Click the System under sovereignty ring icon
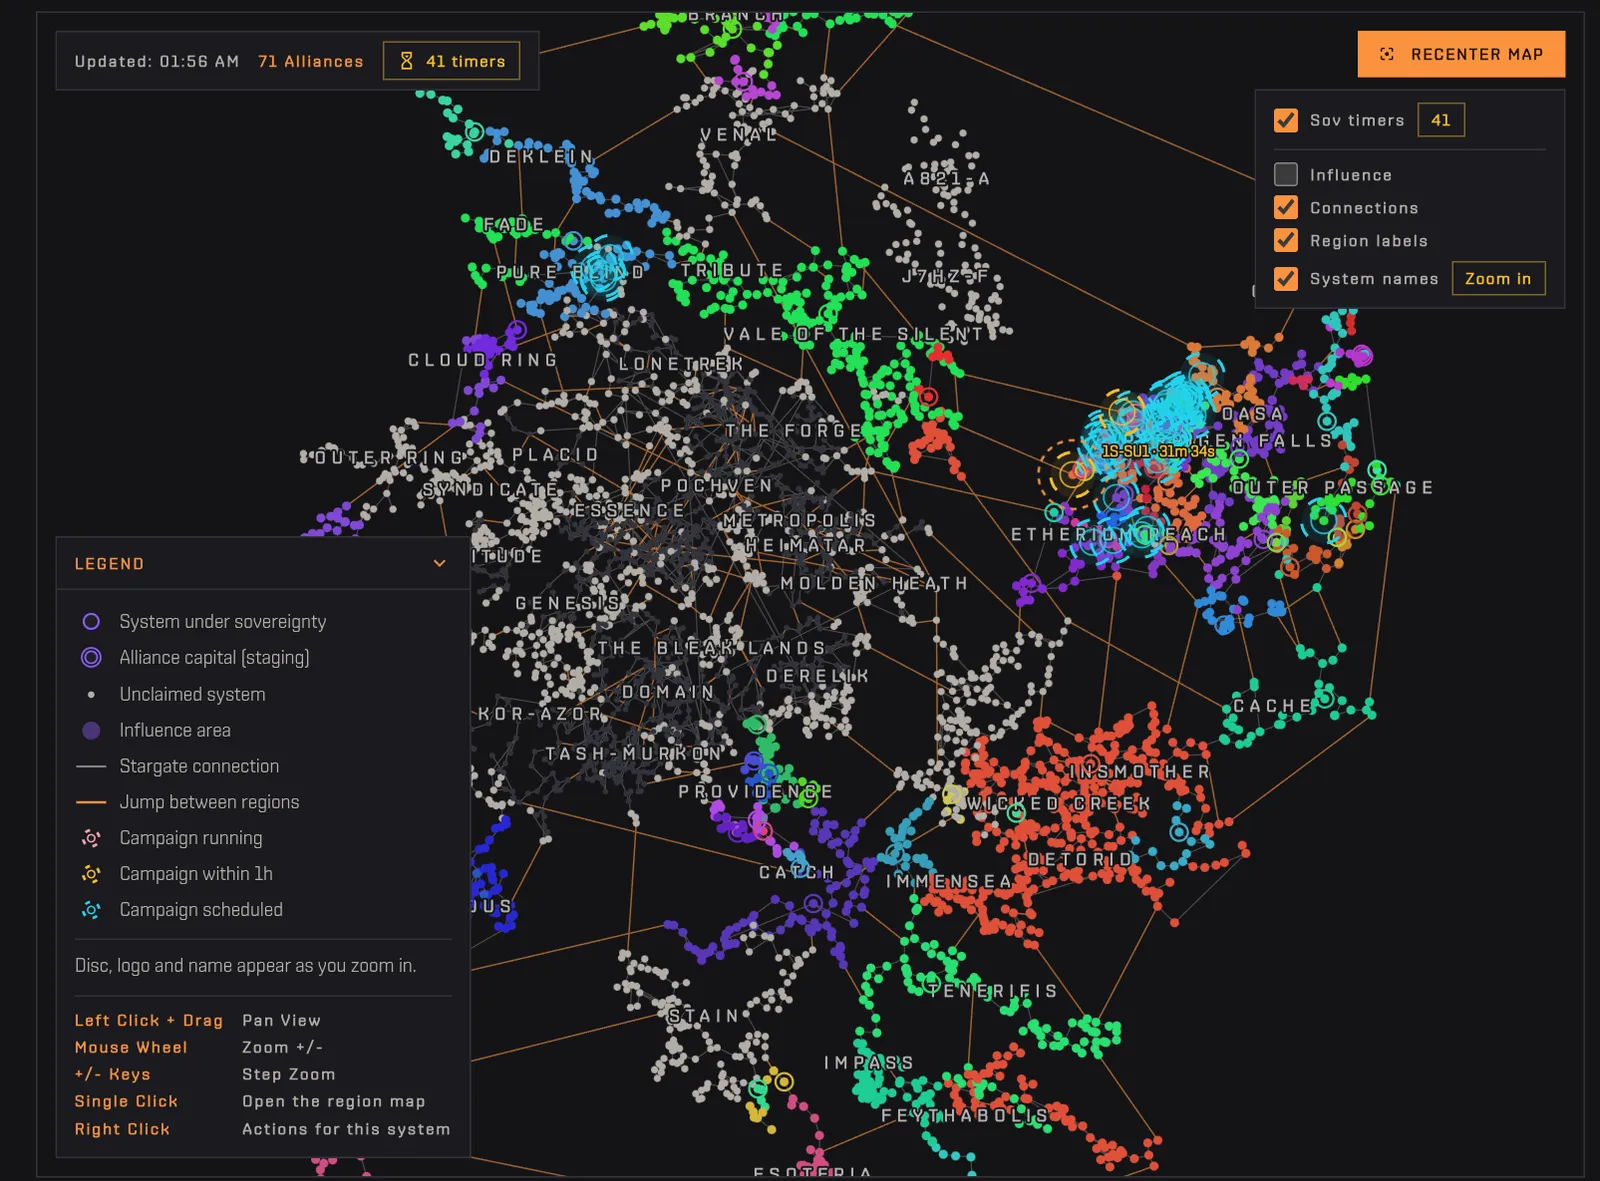This screenshot has width=1600, height=1181. (x=91, y=621)
